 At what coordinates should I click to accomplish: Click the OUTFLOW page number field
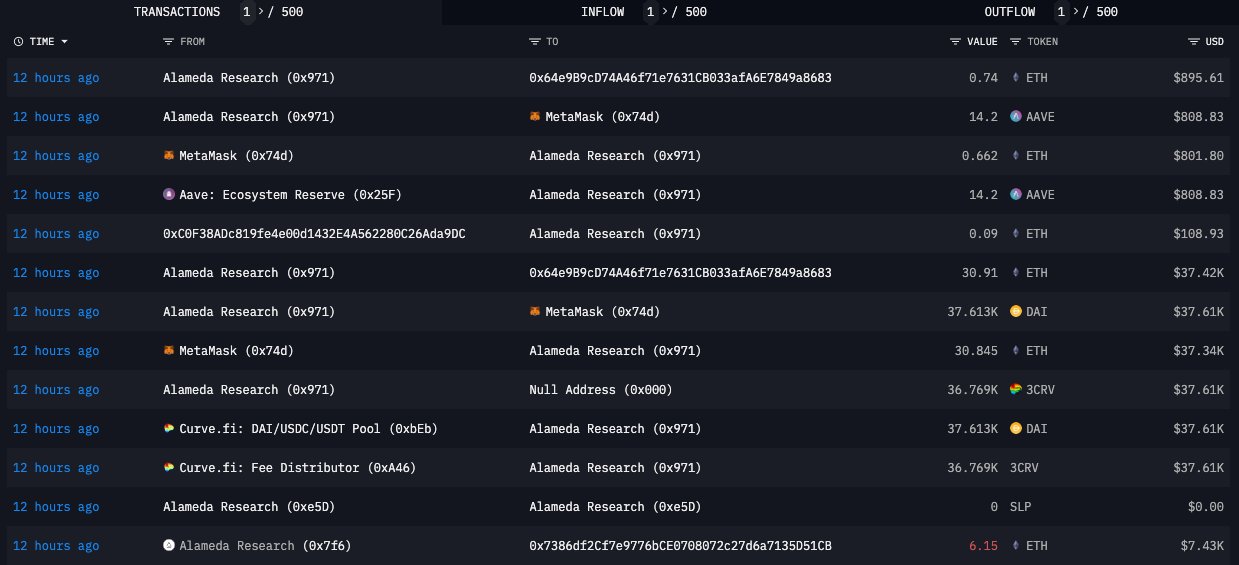[x=1062, y=12]
